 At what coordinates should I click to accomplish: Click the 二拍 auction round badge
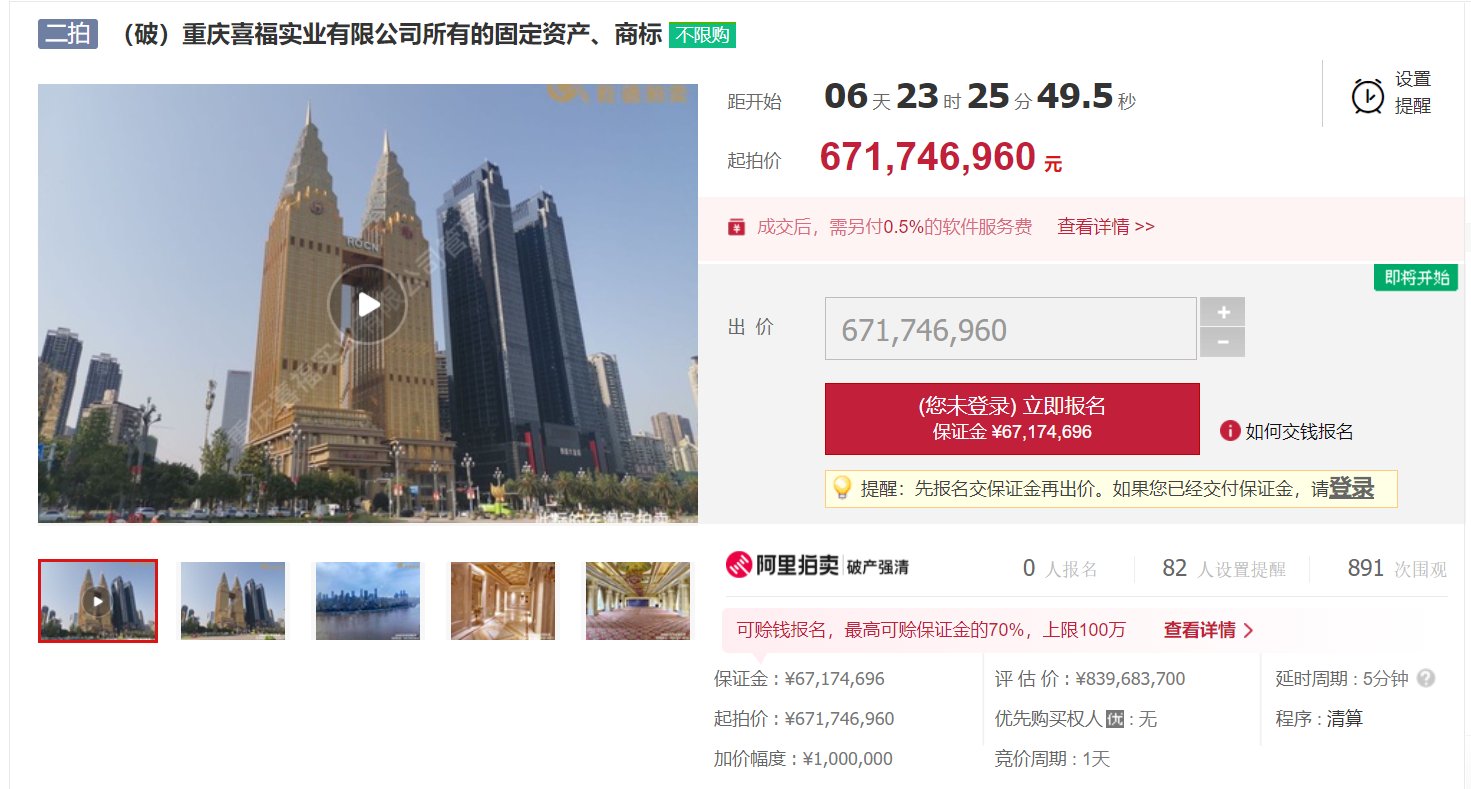pyautogui.click(x=68, y=34)
